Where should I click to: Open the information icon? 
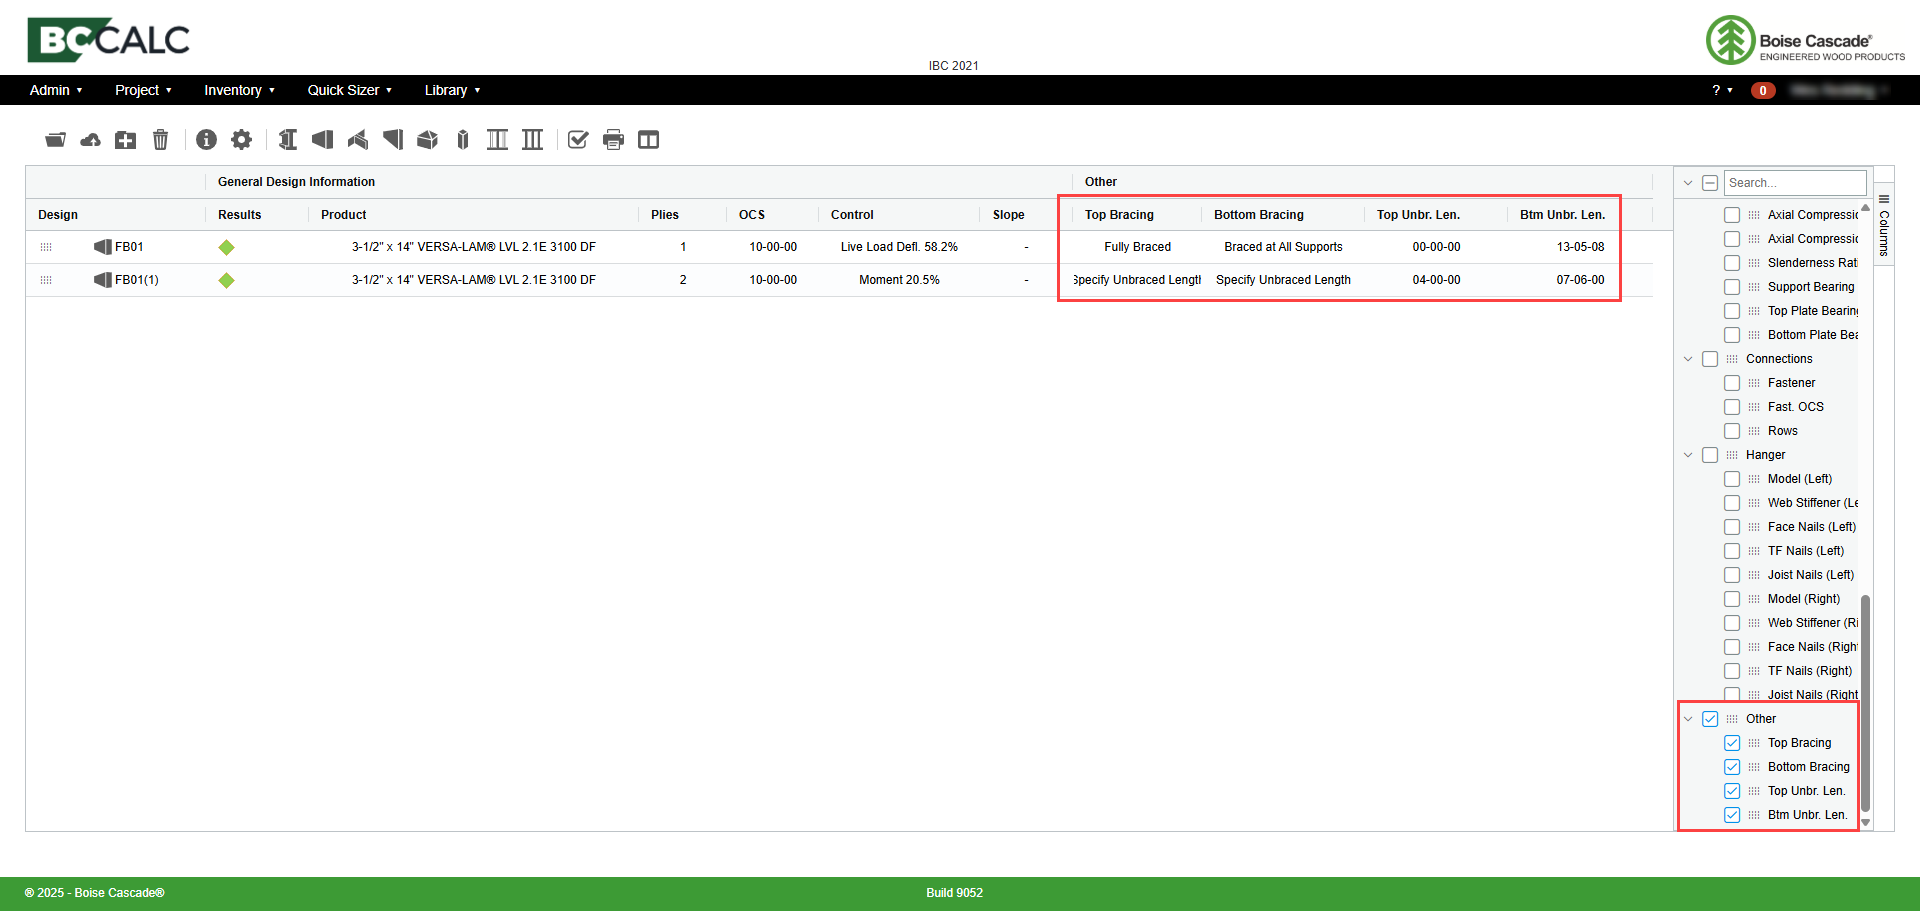(207, 140)
